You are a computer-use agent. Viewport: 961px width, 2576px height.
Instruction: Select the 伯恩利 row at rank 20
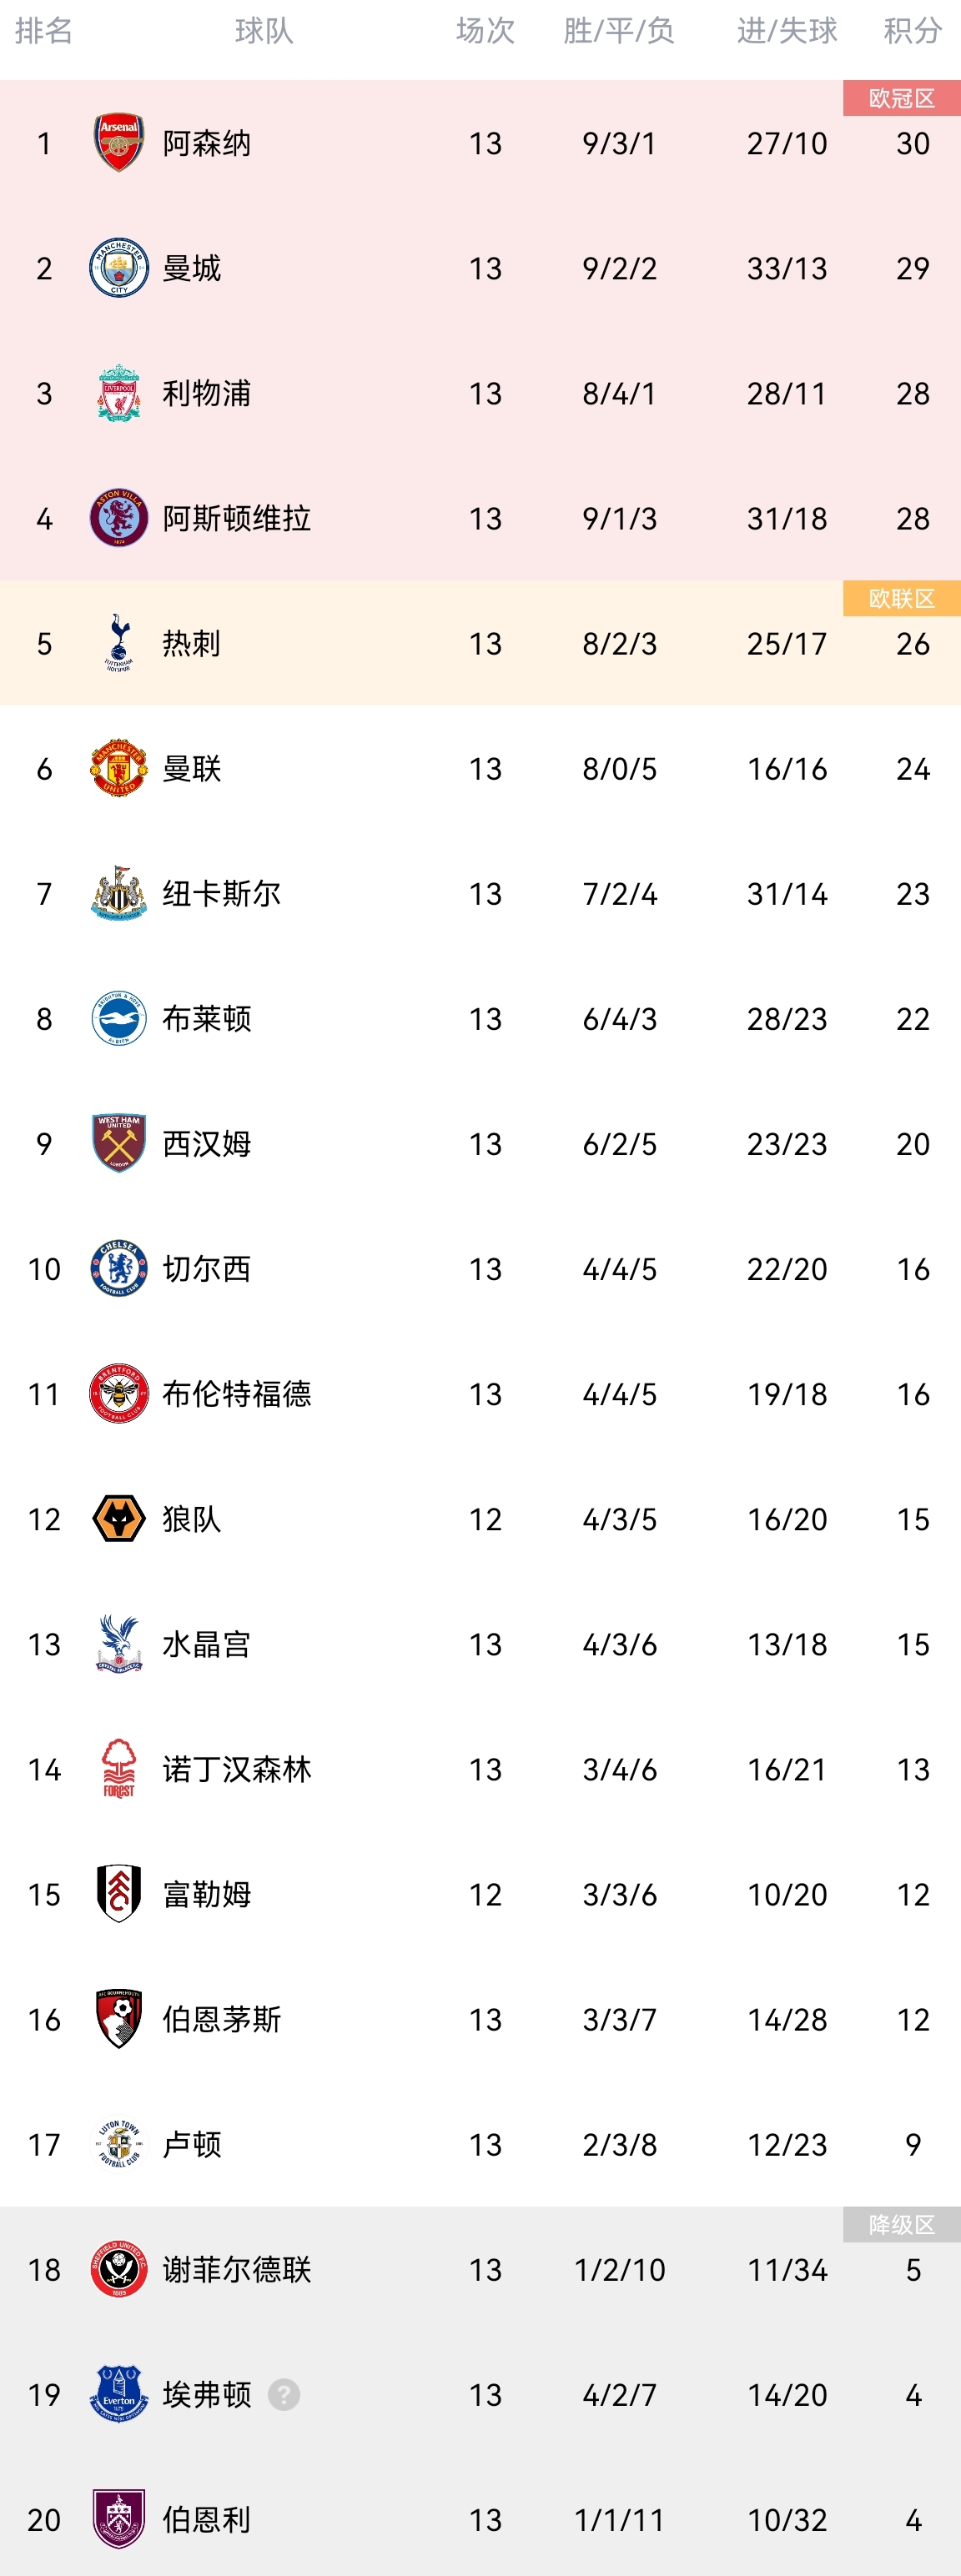coord(480,2519)
